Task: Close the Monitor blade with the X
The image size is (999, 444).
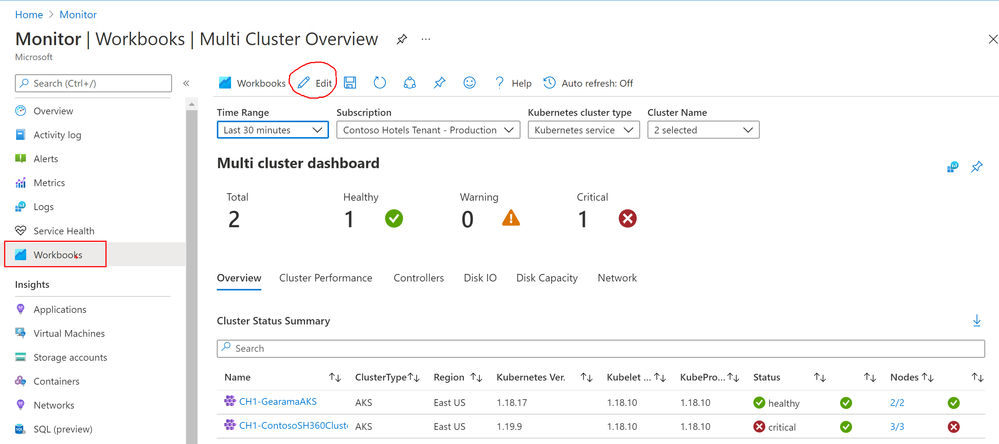Action: (991, 39)
